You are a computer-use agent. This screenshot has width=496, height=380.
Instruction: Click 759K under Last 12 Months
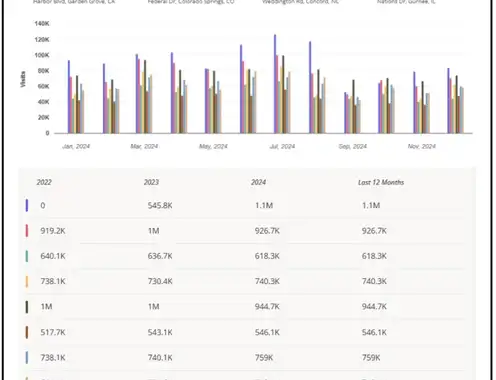[371, 358]
